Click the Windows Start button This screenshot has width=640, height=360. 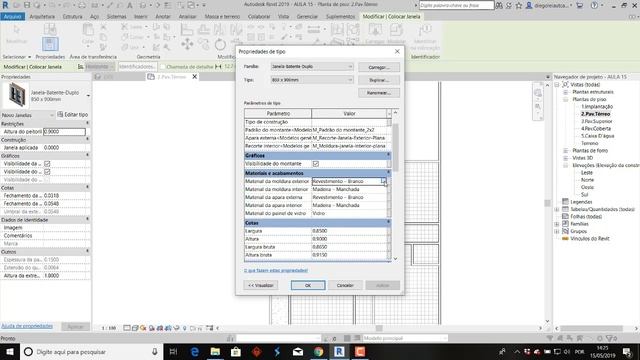pyautogui.click(x=9, y=351)
